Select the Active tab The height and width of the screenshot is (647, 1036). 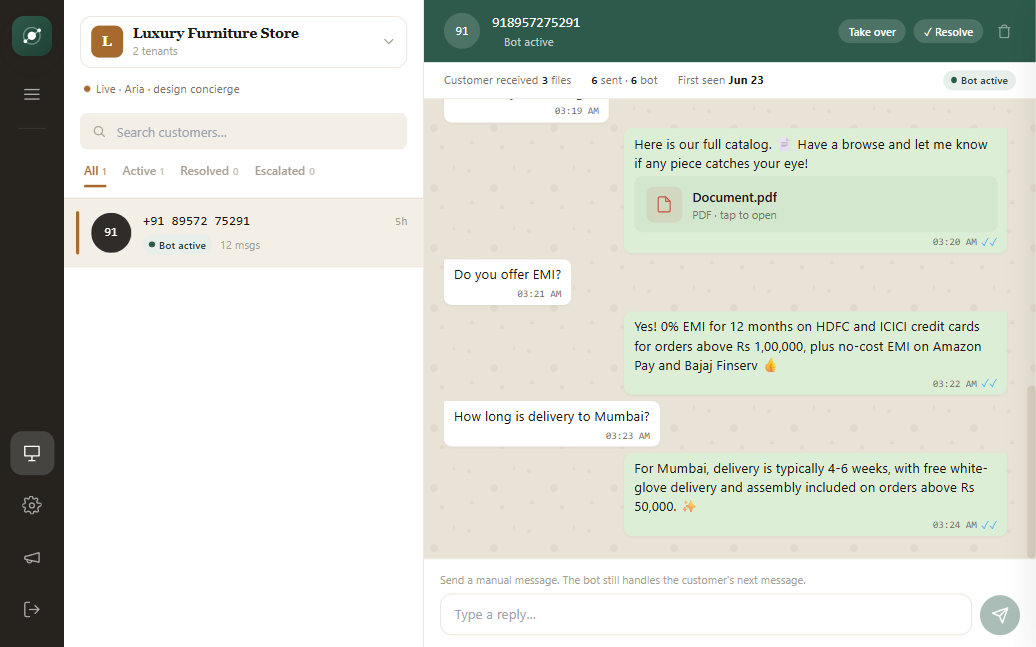coord(143,171)
